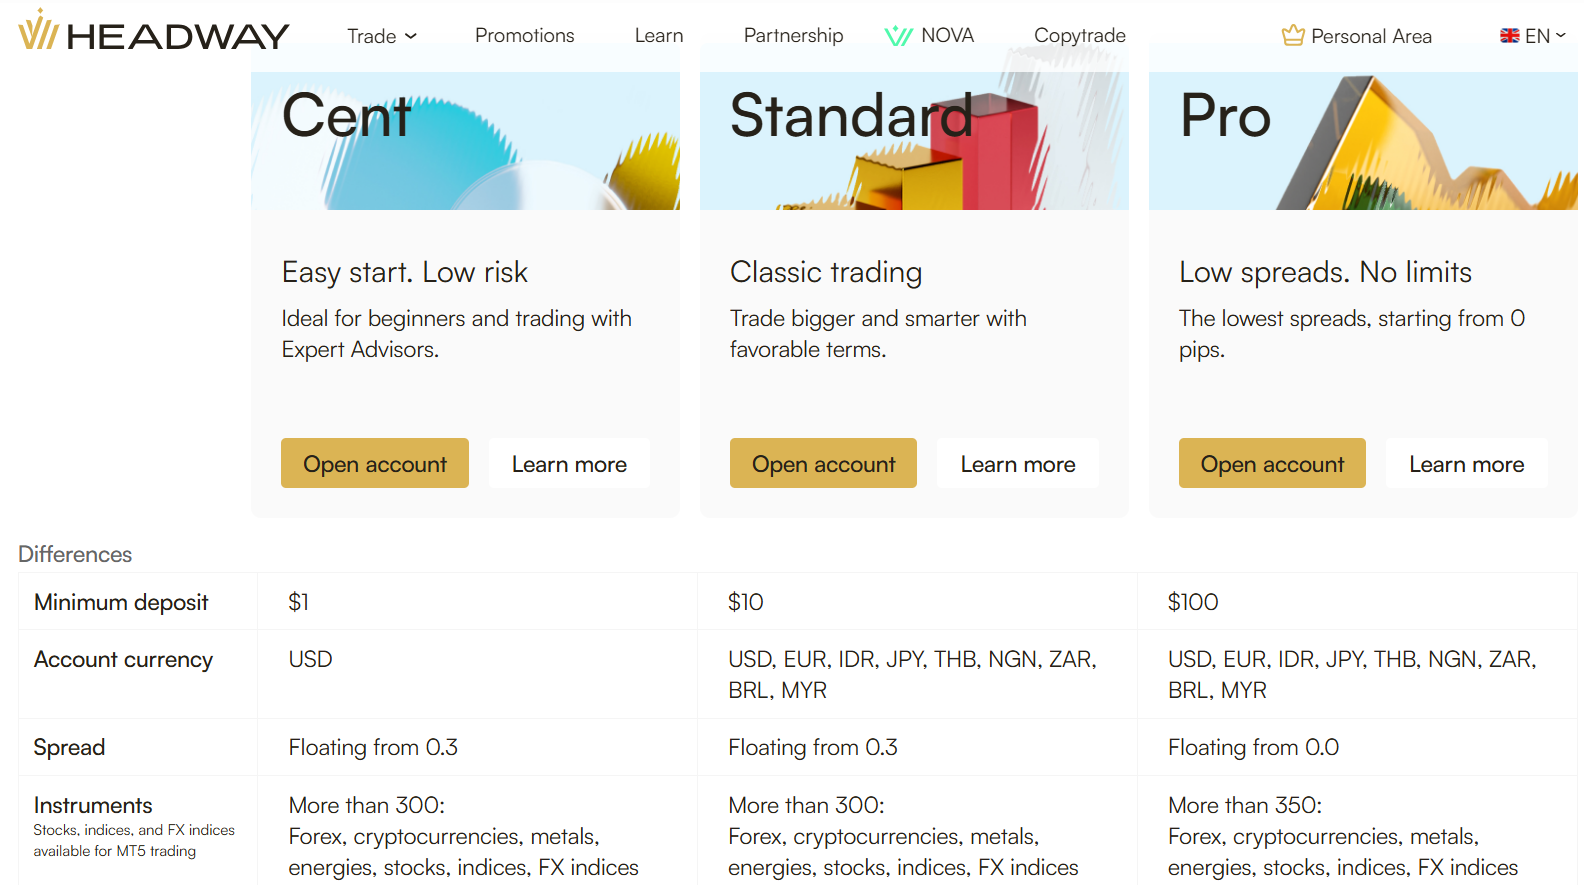The image size is (1584, 885).
Task: Click the UK flag language icon
Action: [1509, 36]
